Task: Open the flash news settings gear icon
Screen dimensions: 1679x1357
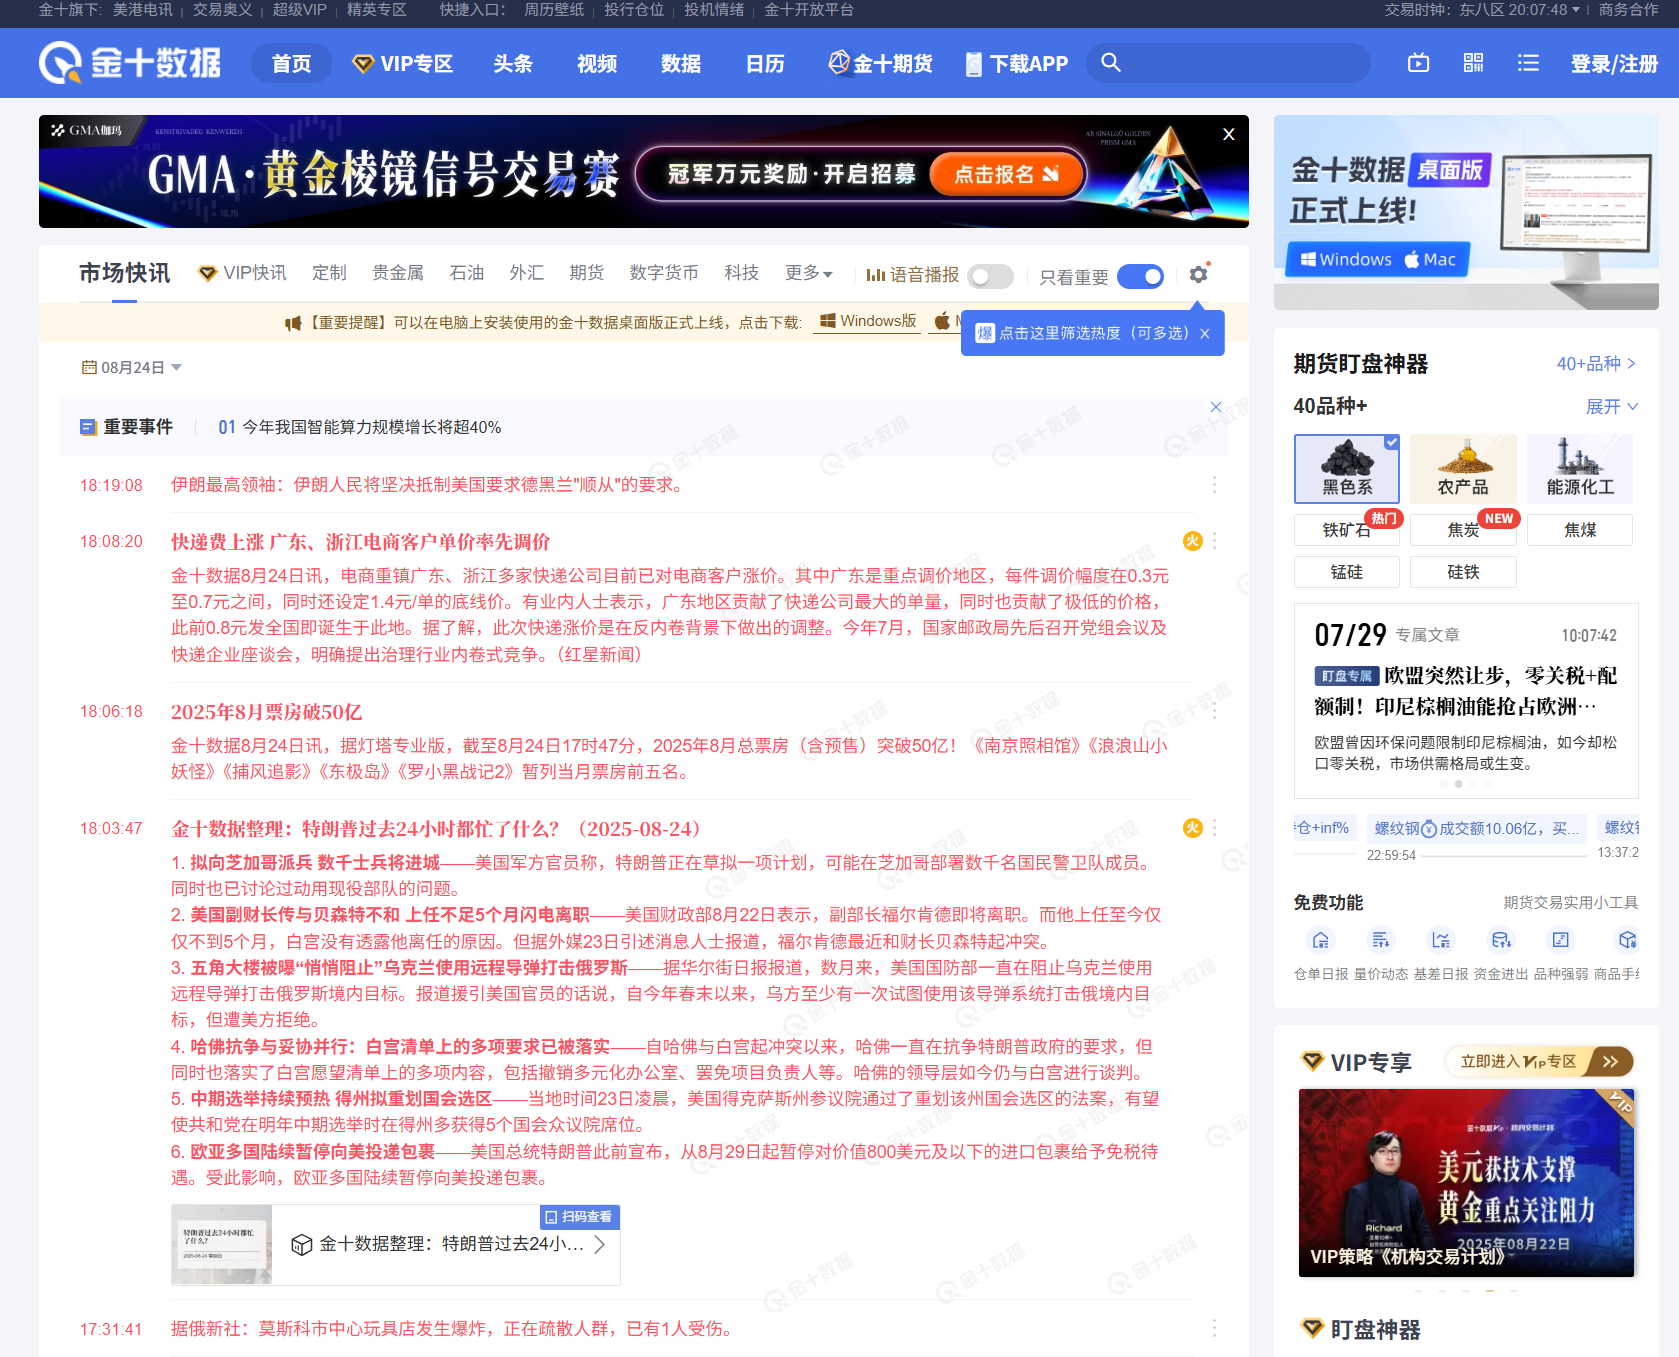Action: coord(1198,275)
